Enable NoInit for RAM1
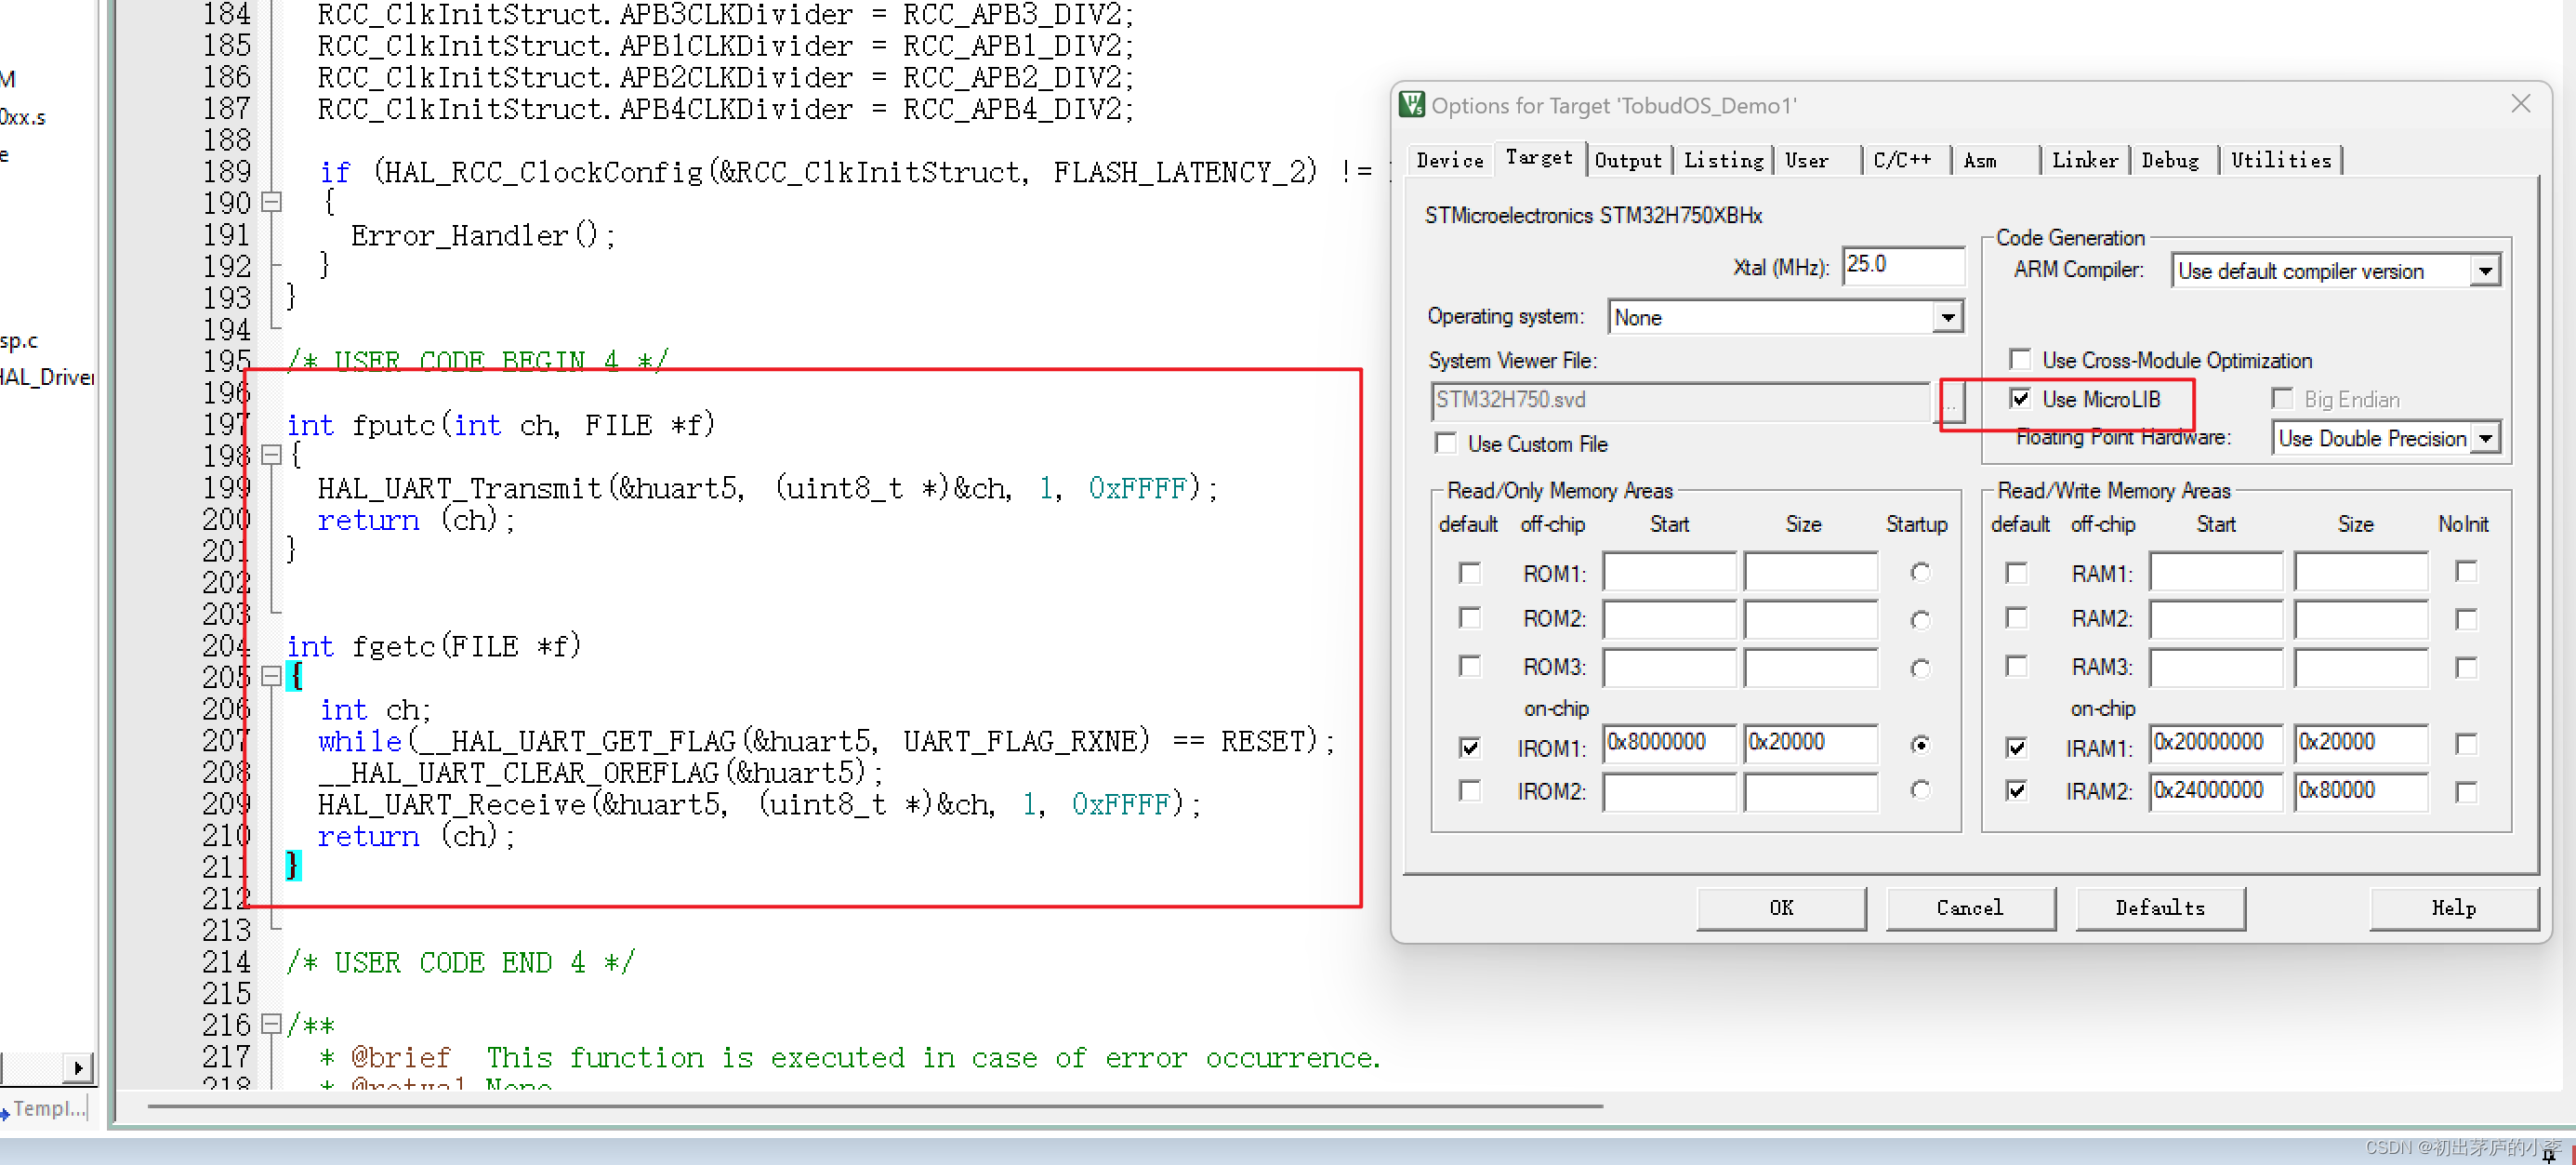2576x1165 pixels. coord(2466,572)
